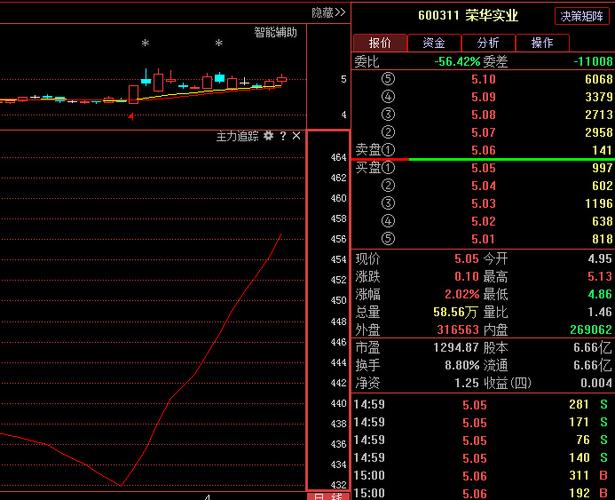Switch to the 分析 tab
The image size is (615, 500).
488,42
